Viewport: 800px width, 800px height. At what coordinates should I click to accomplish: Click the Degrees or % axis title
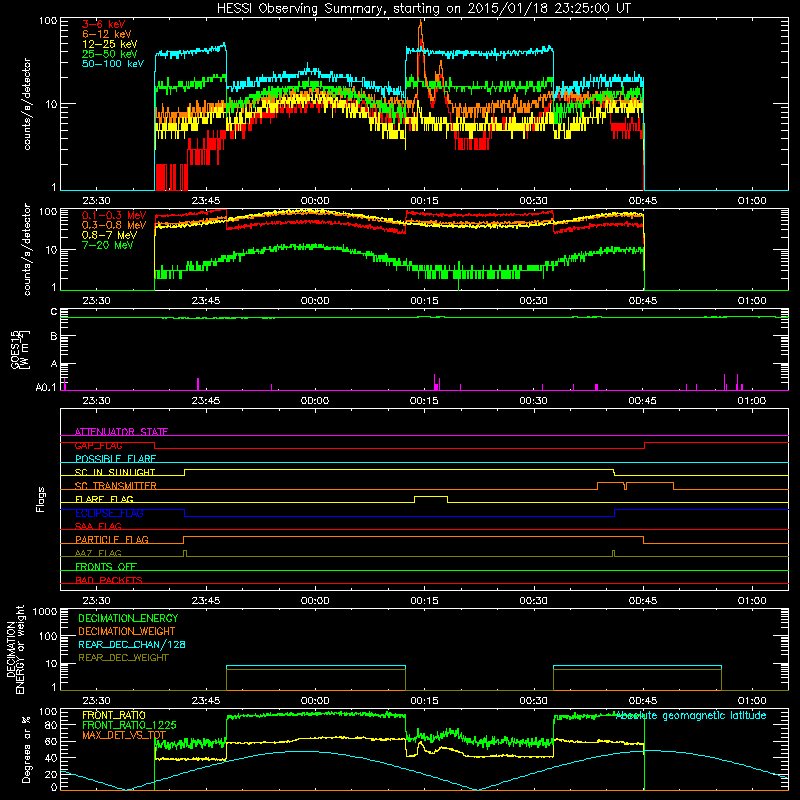(x=27, y=750)
